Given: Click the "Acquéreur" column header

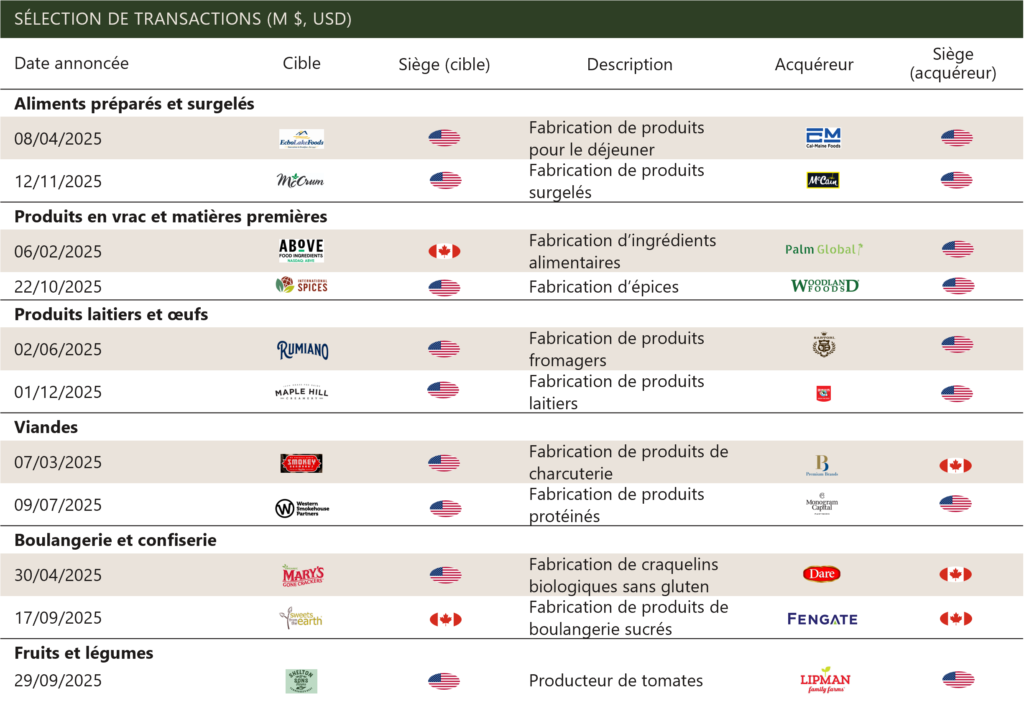Looking at the screenshot, I should [x=814, y=65].
